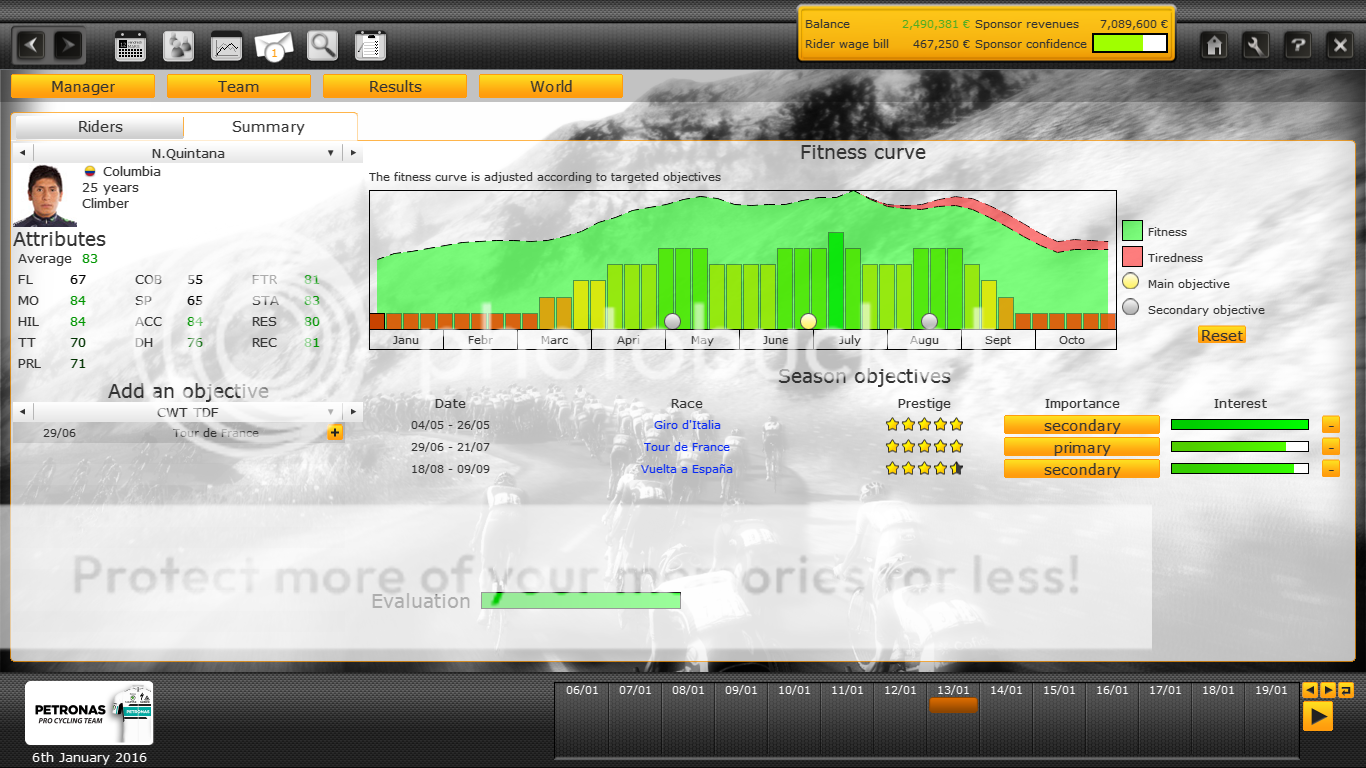Toggle Tour de France importance primary button
Viewport: 1366px width, 768px height.
1082,447
